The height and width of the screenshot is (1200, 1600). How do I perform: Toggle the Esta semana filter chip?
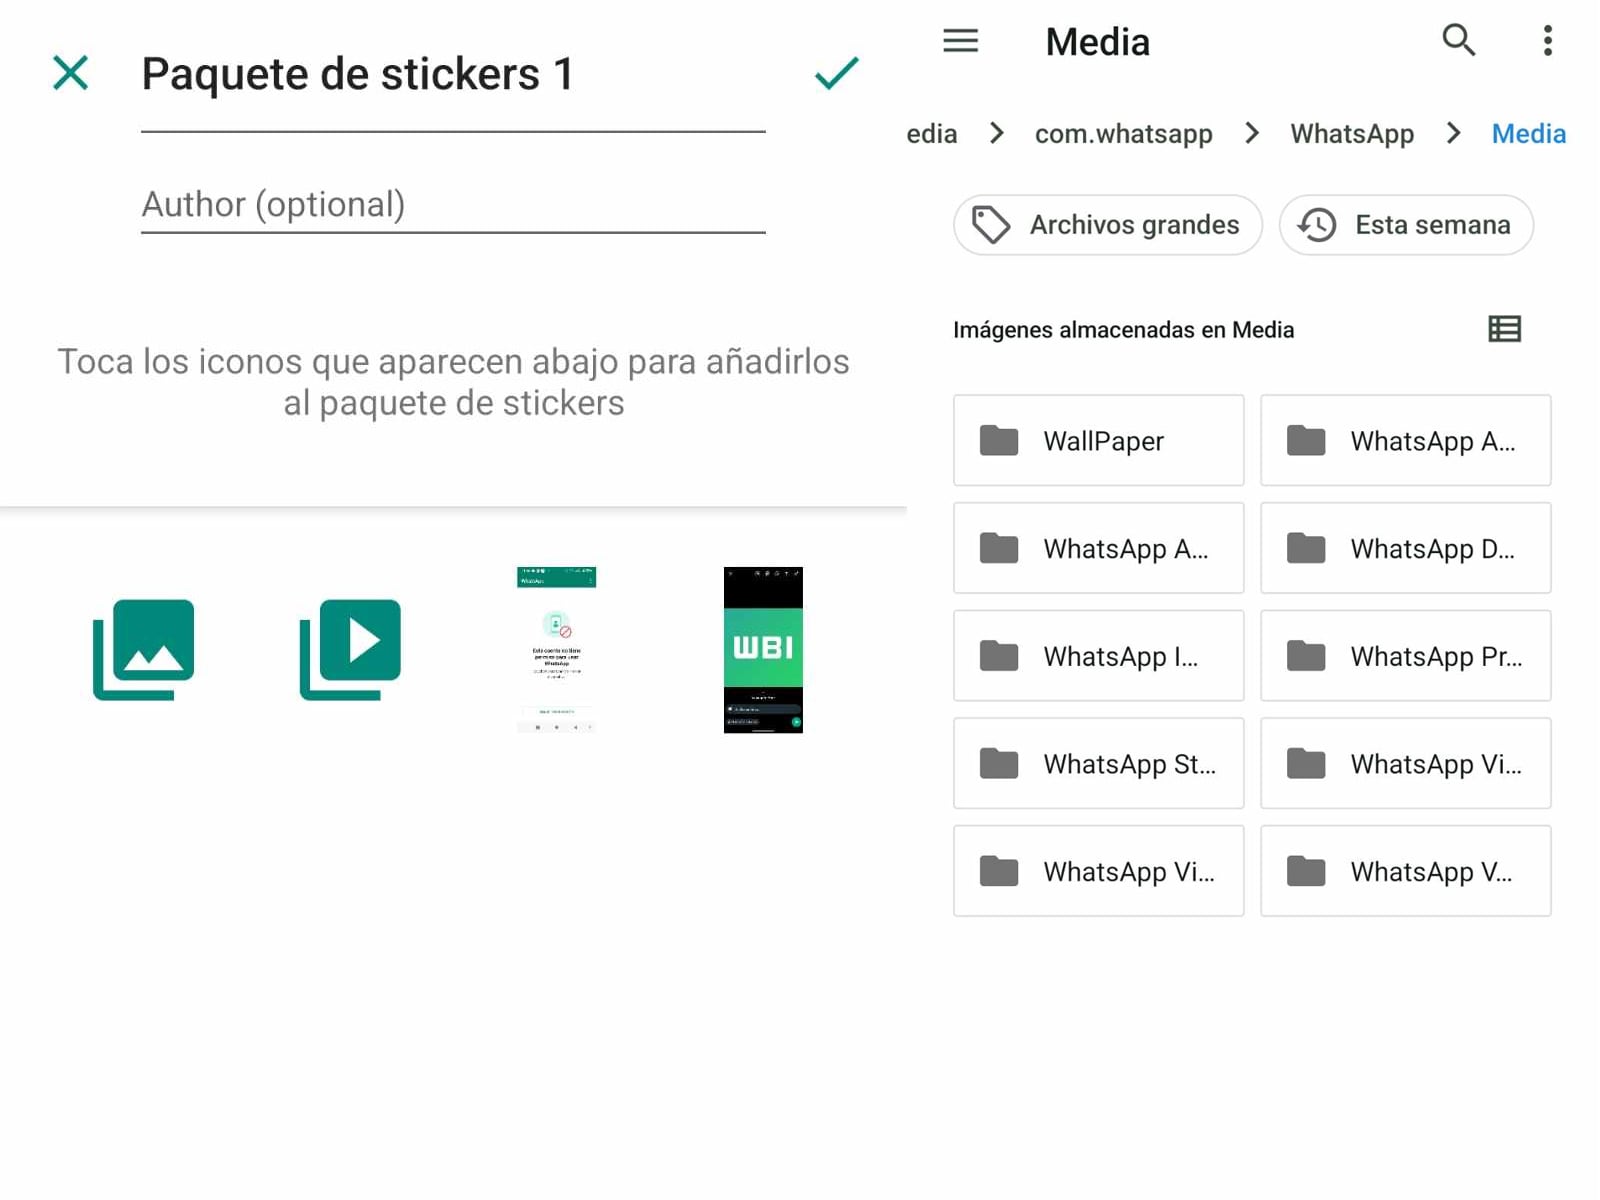(x=1405, y=225)
